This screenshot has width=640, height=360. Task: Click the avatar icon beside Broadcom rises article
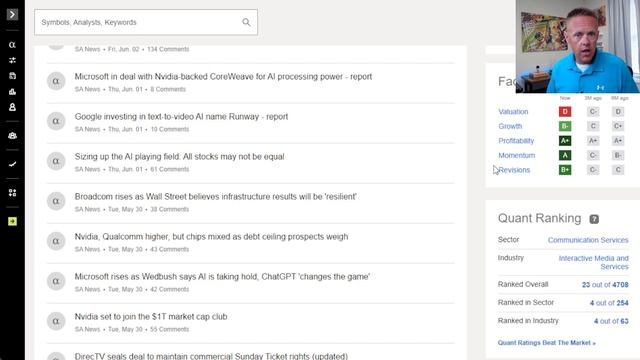[x=56, y=201]
